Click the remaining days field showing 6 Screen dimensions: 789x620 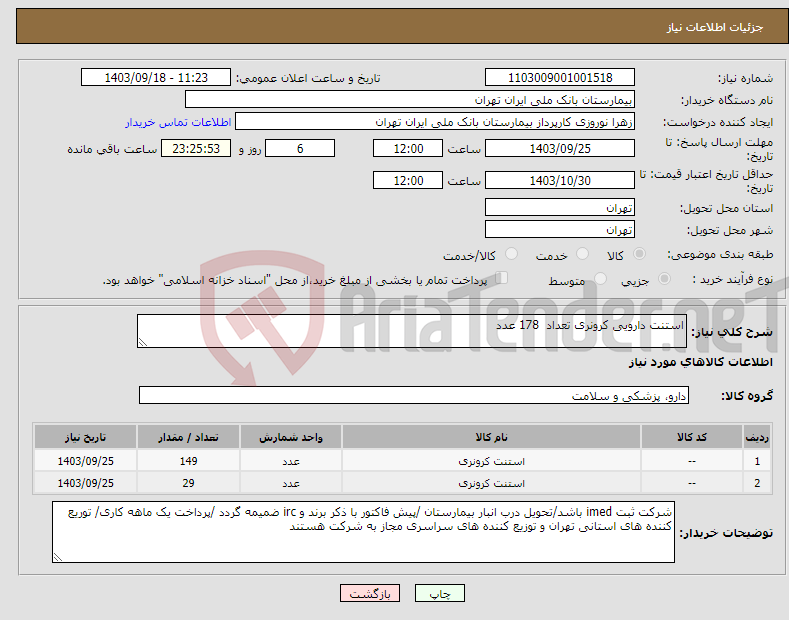click(300, 148)
